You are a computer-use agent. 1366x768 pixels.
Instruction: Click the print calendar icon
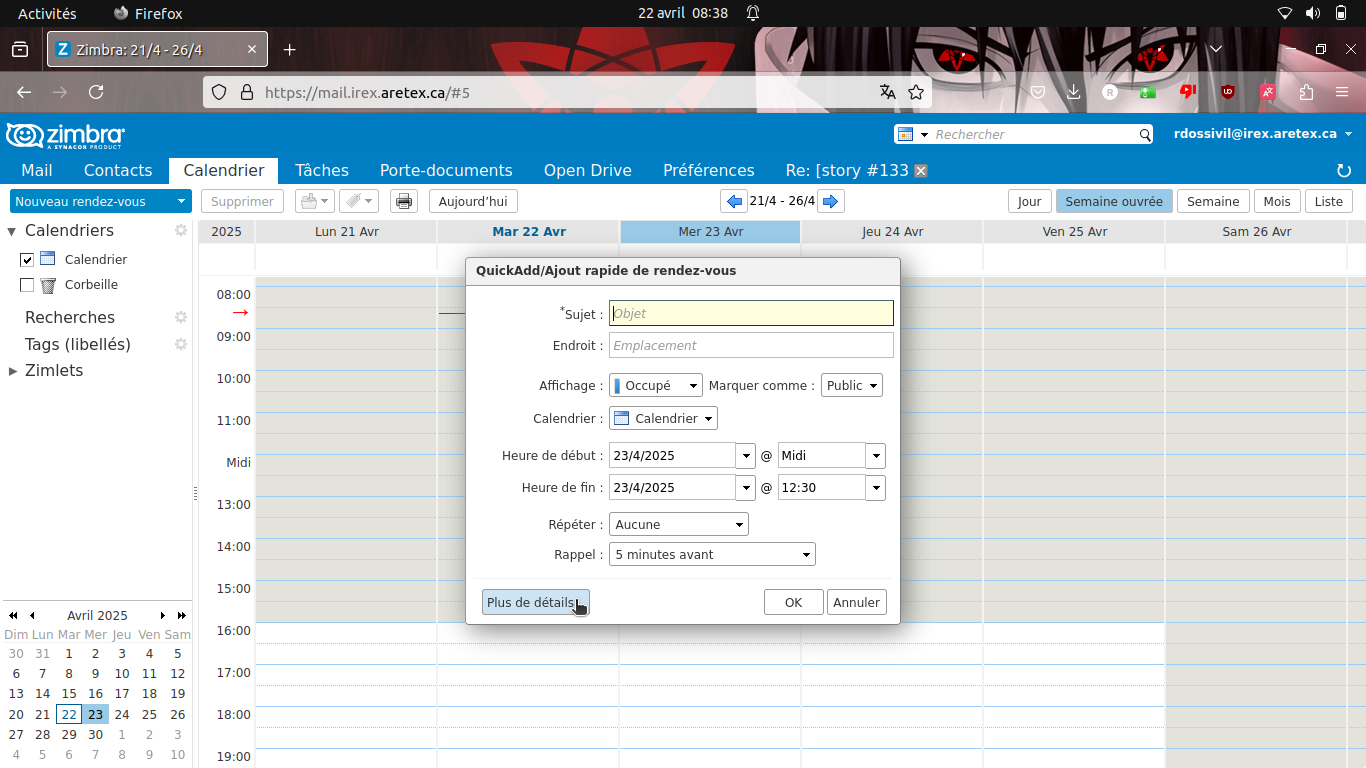coord(404,201)
